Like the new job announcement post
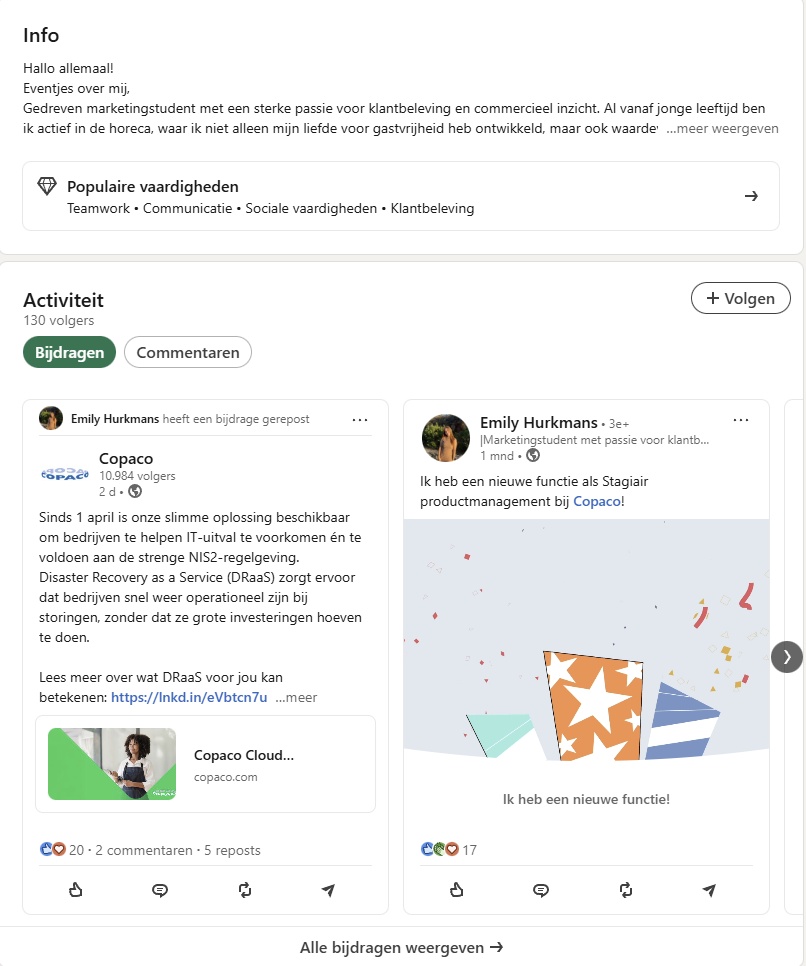Viewport: 806px width, 966px height. 457,890
